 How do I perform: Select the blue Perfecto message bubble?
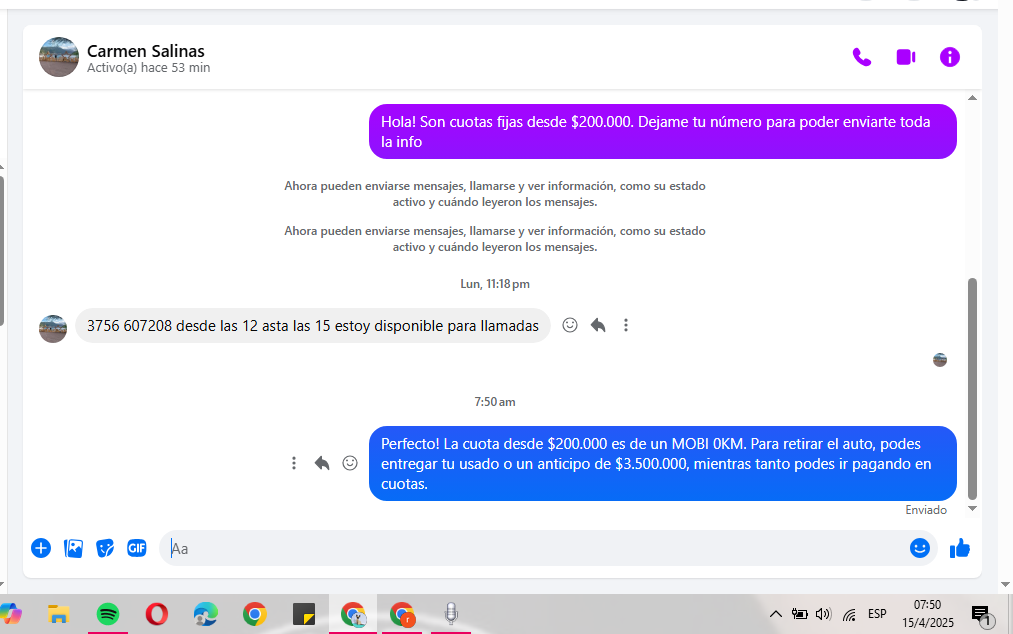(x=663, y=463)
